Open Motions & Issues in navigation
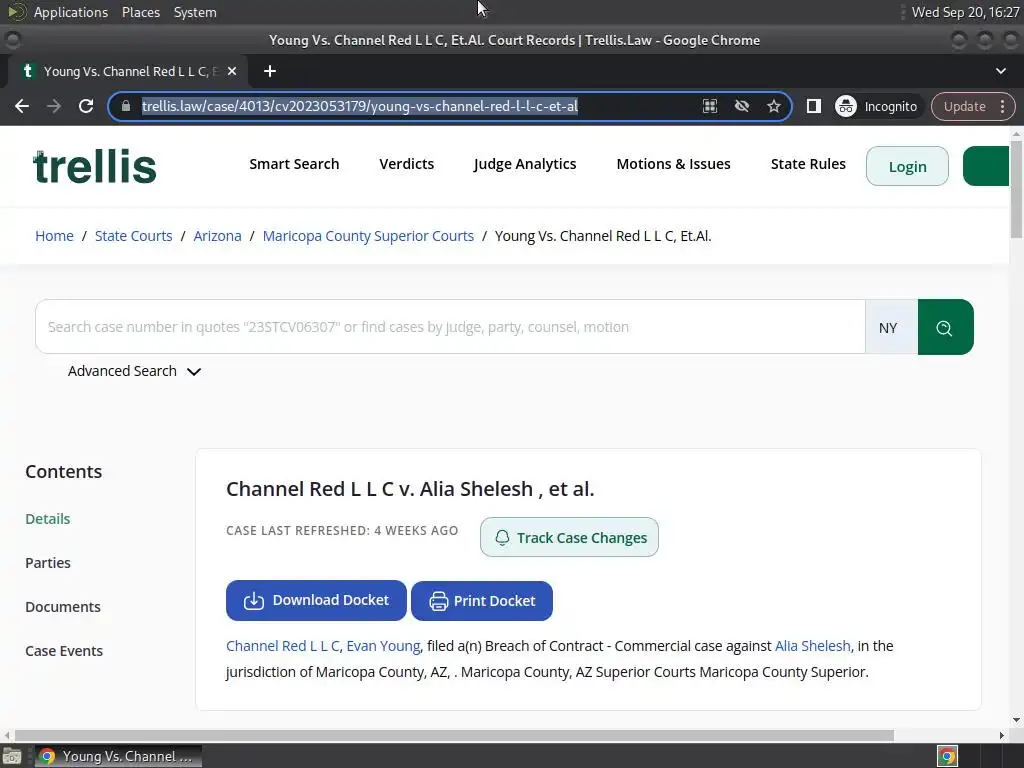 pos(673,164)
